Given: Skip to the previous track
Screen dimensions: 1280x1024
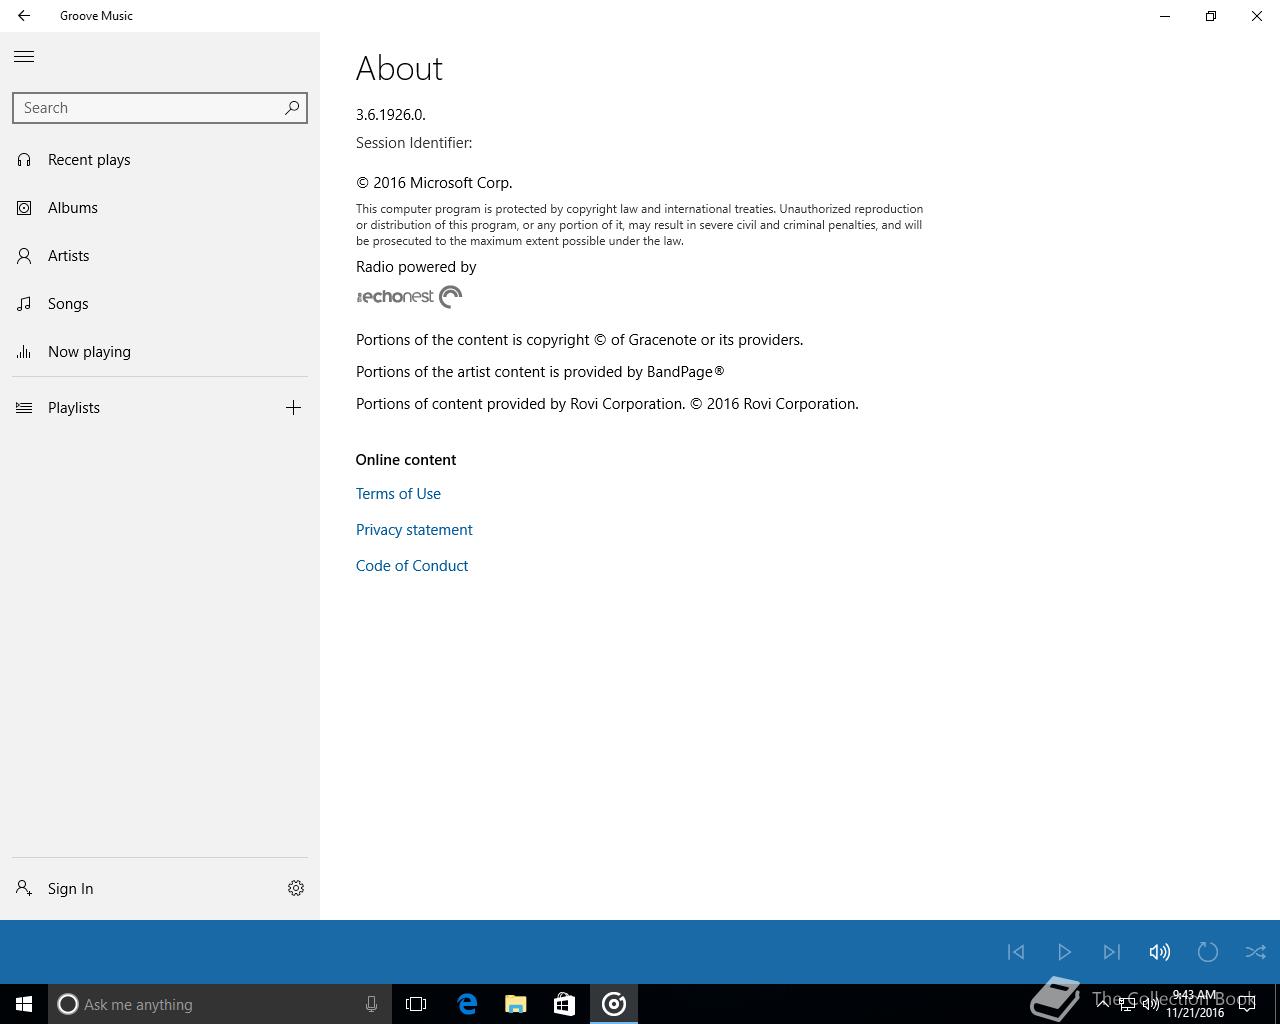Looking at the screenshot, I should tap(1015, 952).
